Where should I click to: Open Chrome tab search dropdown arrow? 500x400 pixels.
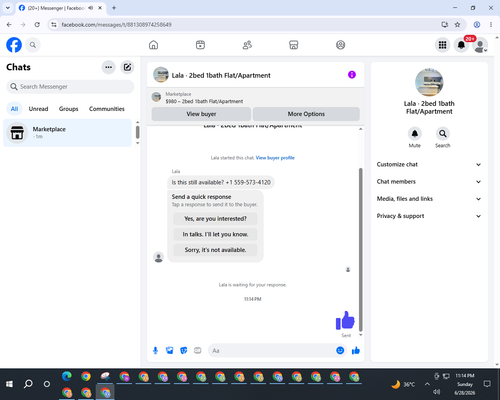point(8,8)
